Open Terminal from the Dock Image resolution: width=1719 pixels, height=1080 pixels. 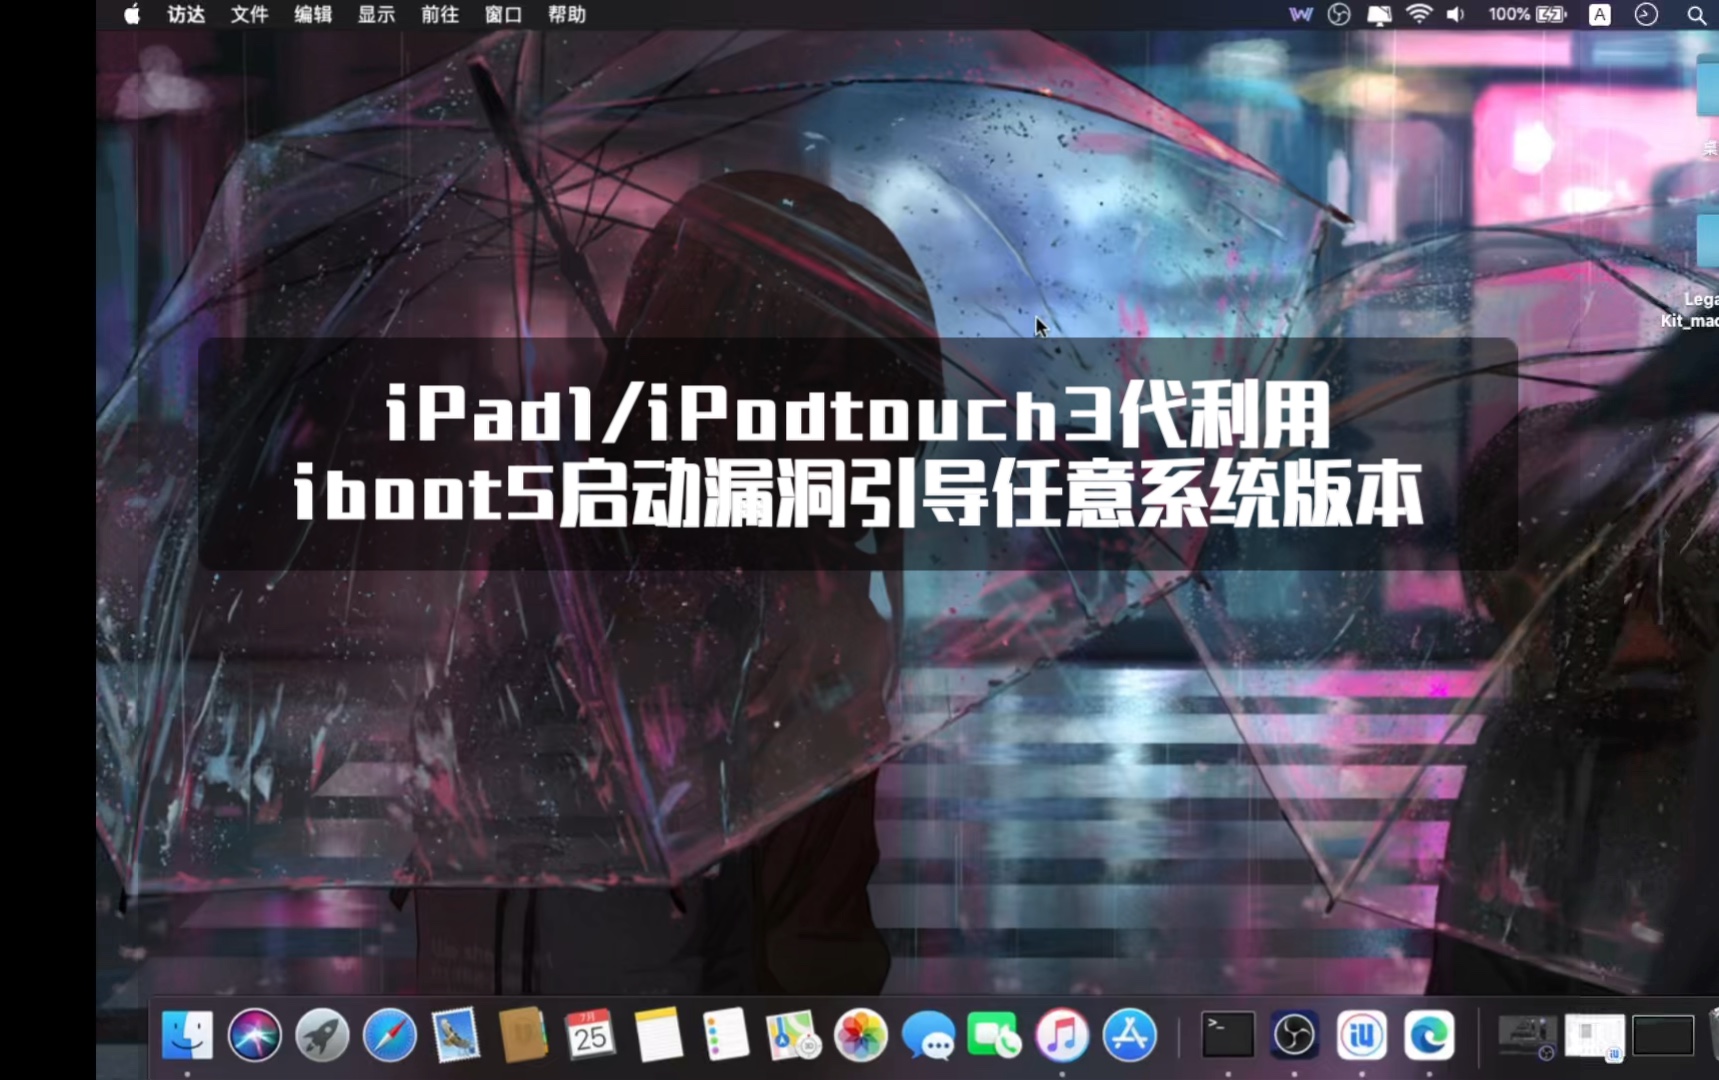point(1228,1035)
